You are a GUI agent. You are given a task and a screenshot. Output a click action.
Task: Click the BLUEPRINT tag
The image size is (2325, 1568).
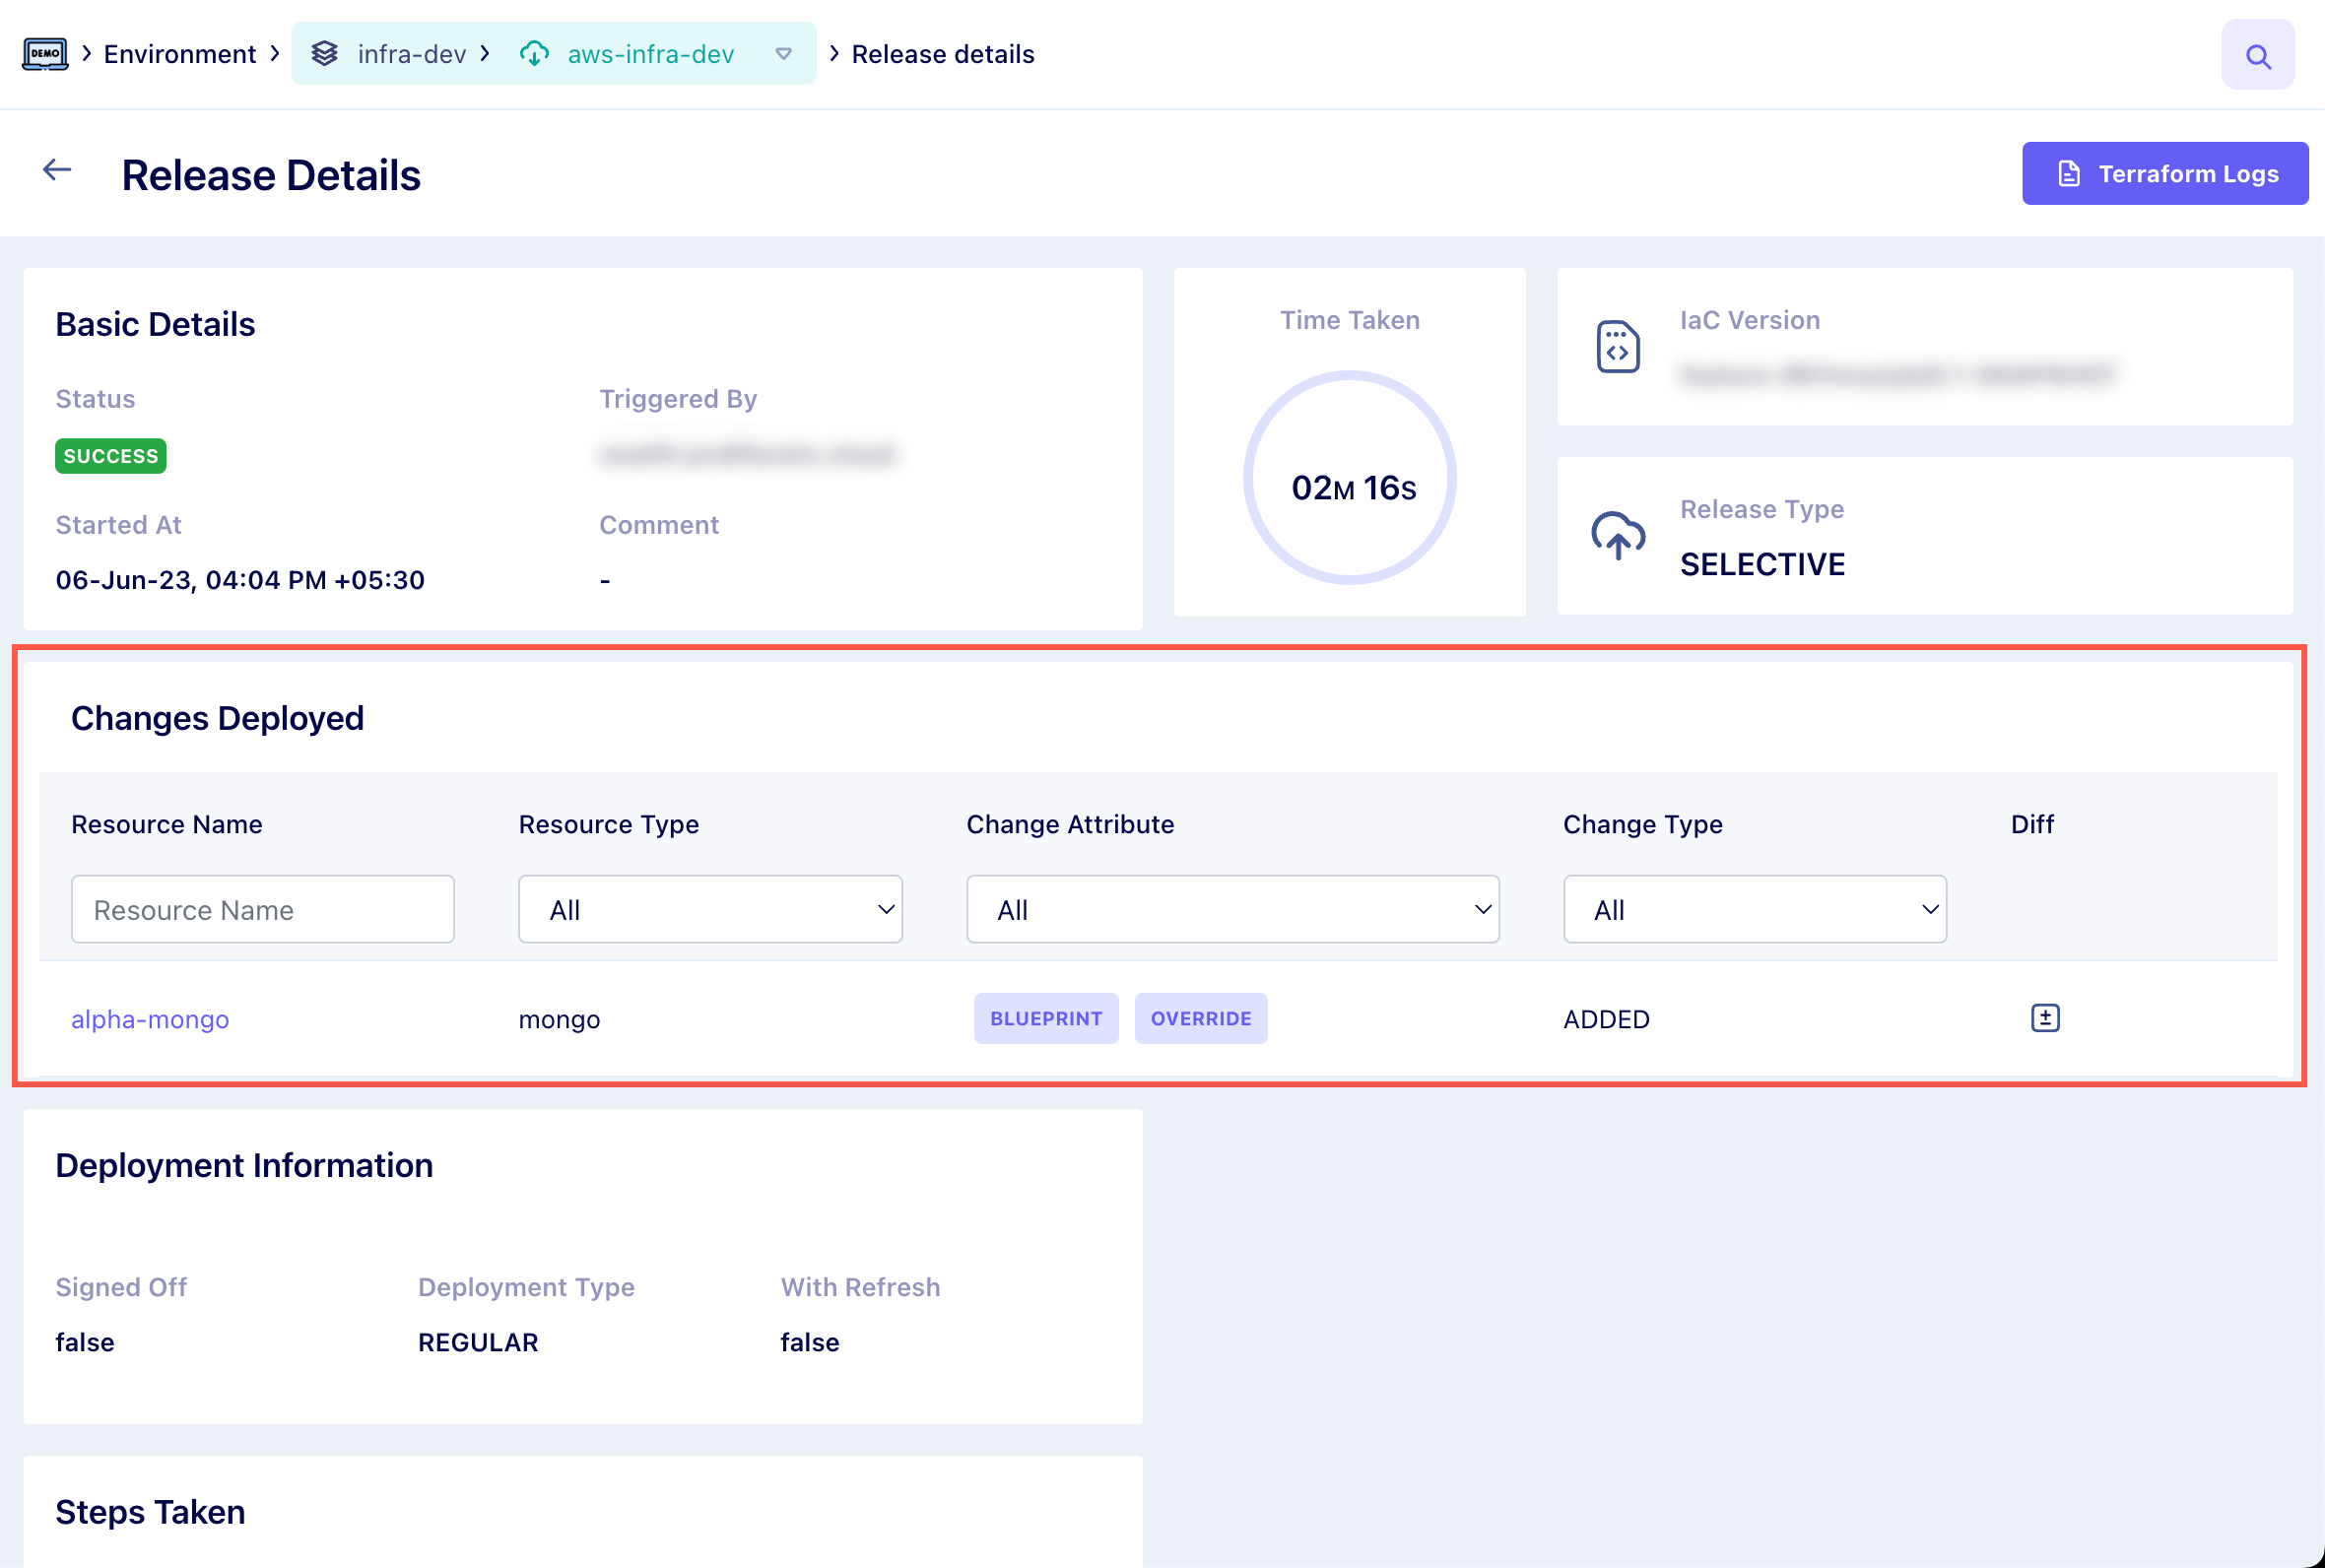tap(1045, 1018)
